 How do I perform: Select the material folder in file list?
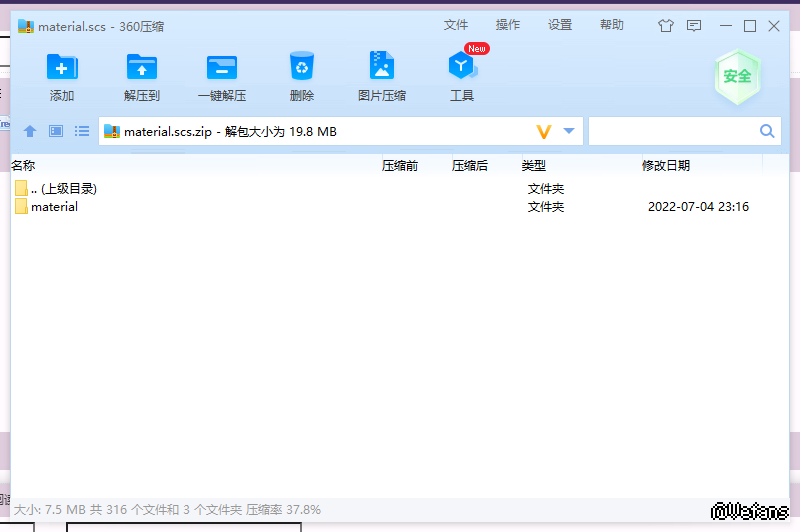[x=54, y=207]
